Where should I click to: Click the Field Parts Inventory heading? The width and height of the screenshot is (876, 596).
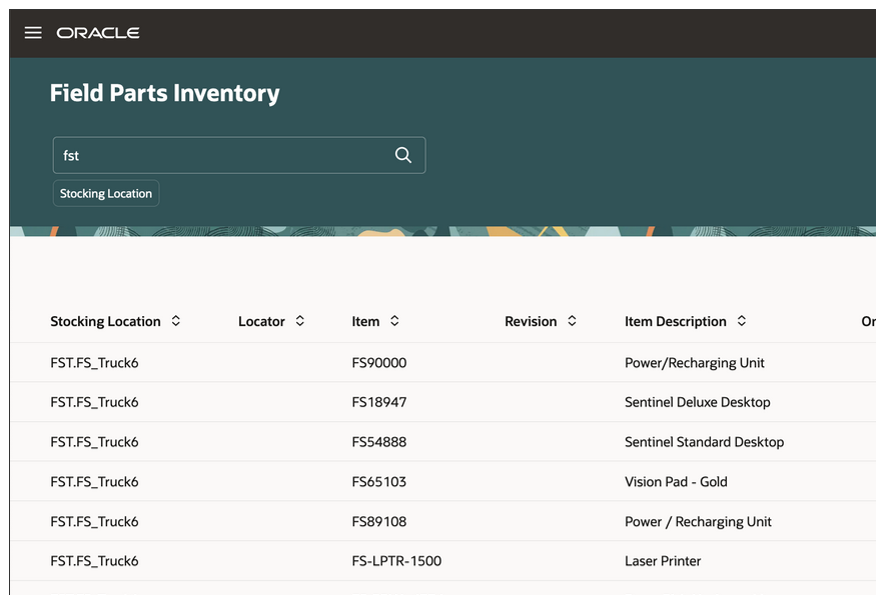coord(165,93)
